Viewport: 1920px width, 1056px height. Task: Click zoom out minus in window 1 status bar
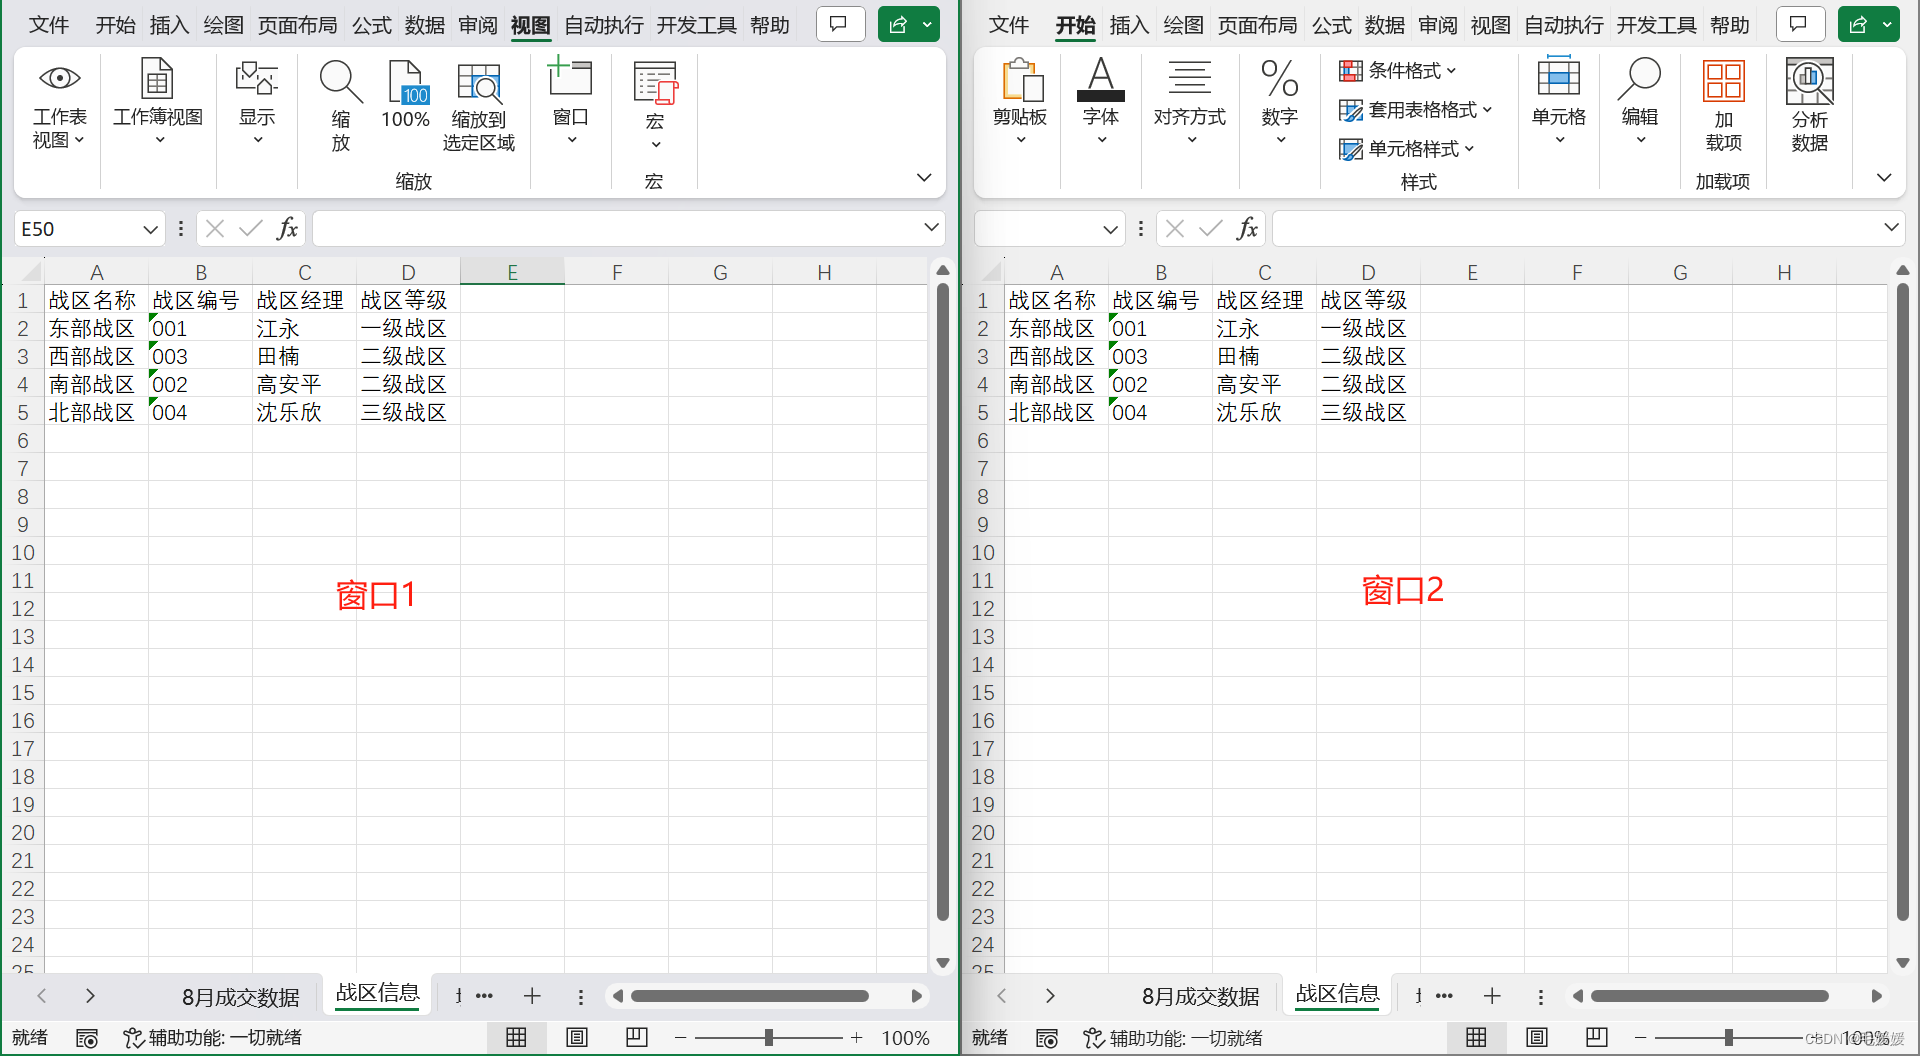[681, 1038]
